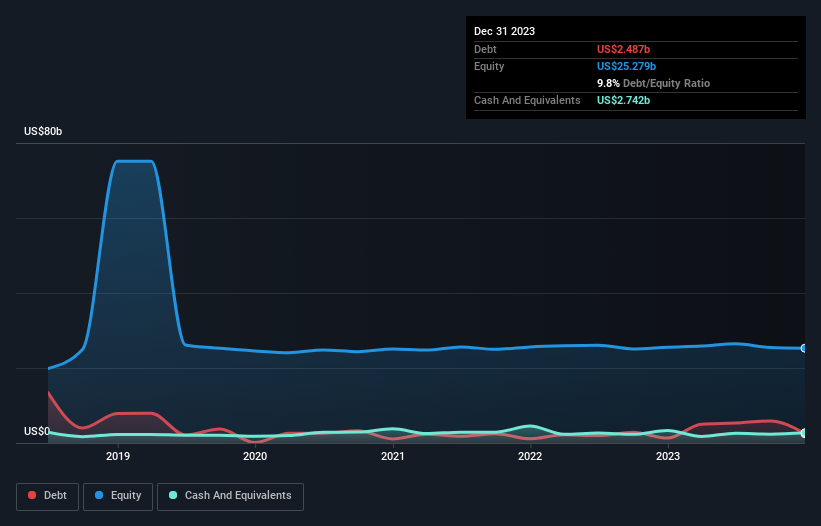Click the equity line peak near 2019
Screen dimensions: 821x526
134,161
